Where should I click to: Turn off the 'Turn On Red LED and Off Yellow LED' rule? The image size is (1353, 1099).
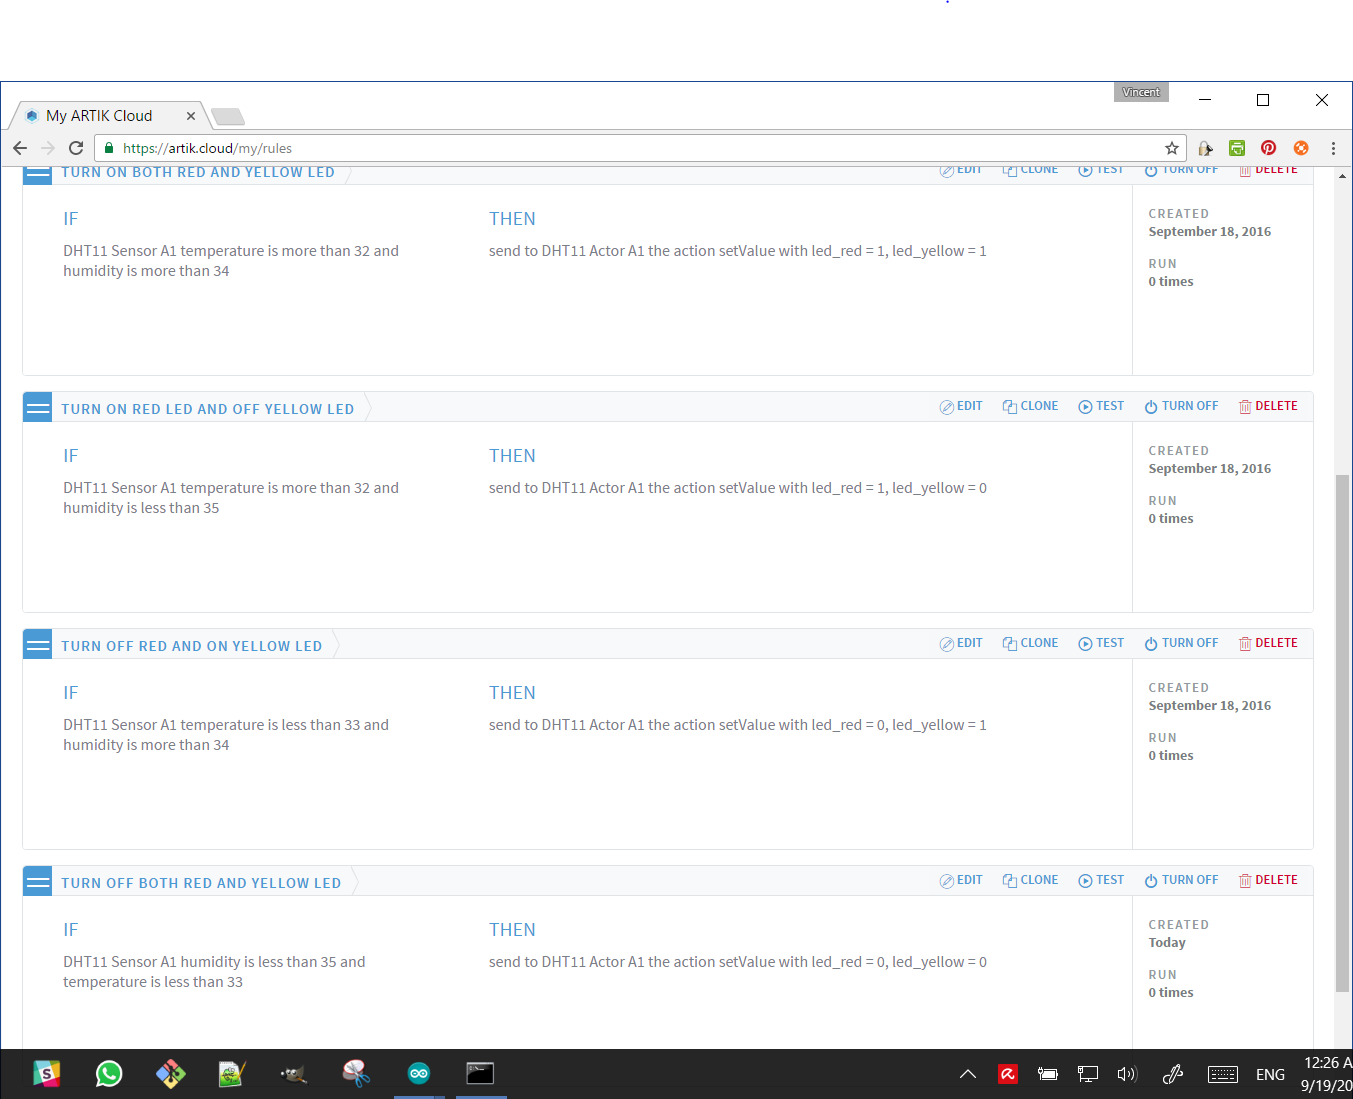[1181, 406]
